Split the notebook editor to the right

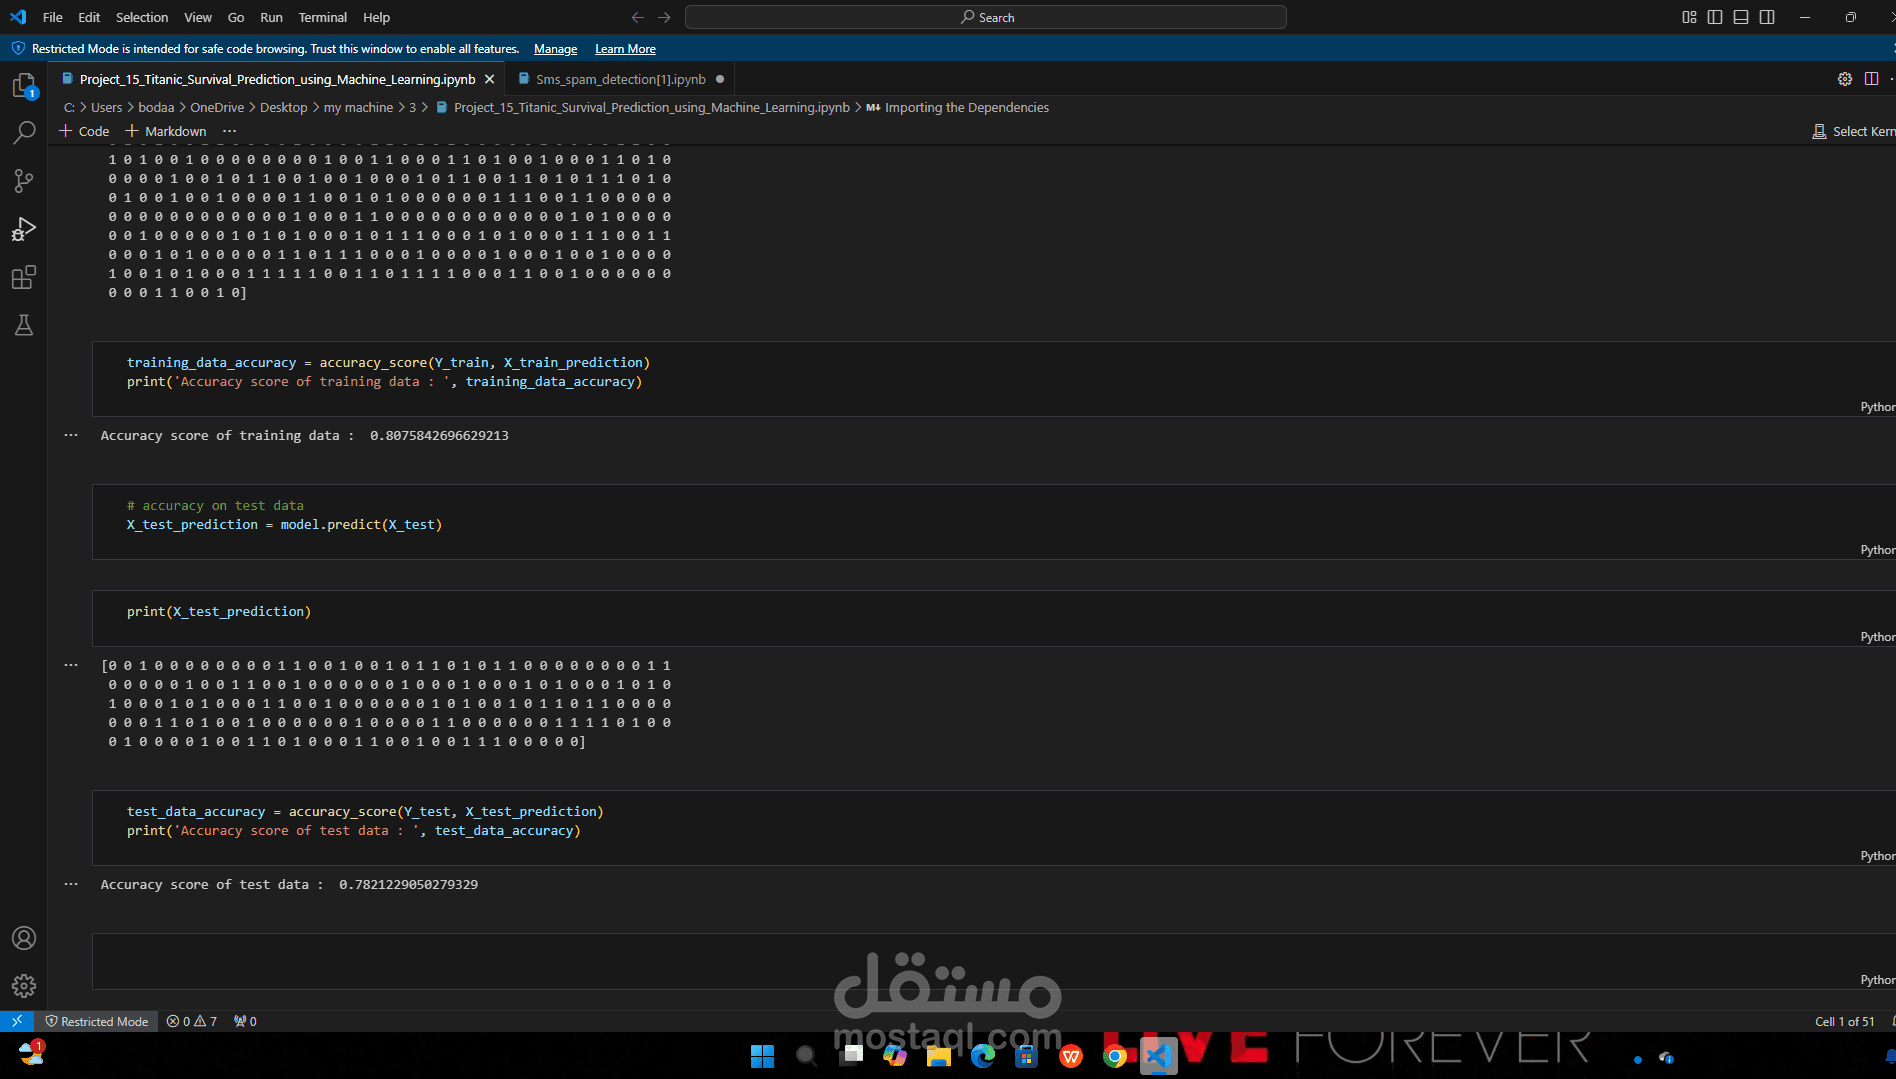pyautogui.click(x=1871, y=79)
